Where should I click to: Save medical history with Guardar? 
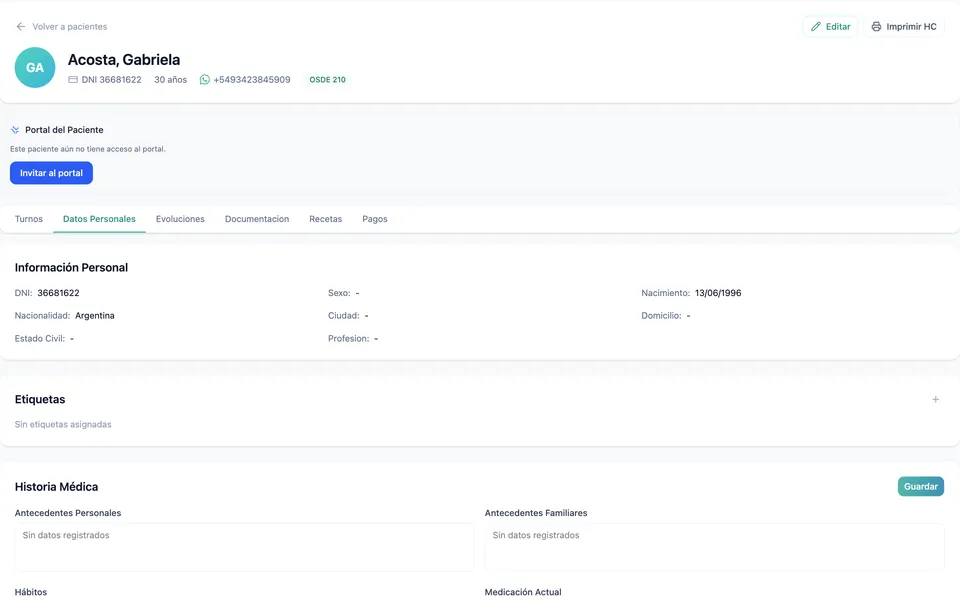[x=921, y=486]
